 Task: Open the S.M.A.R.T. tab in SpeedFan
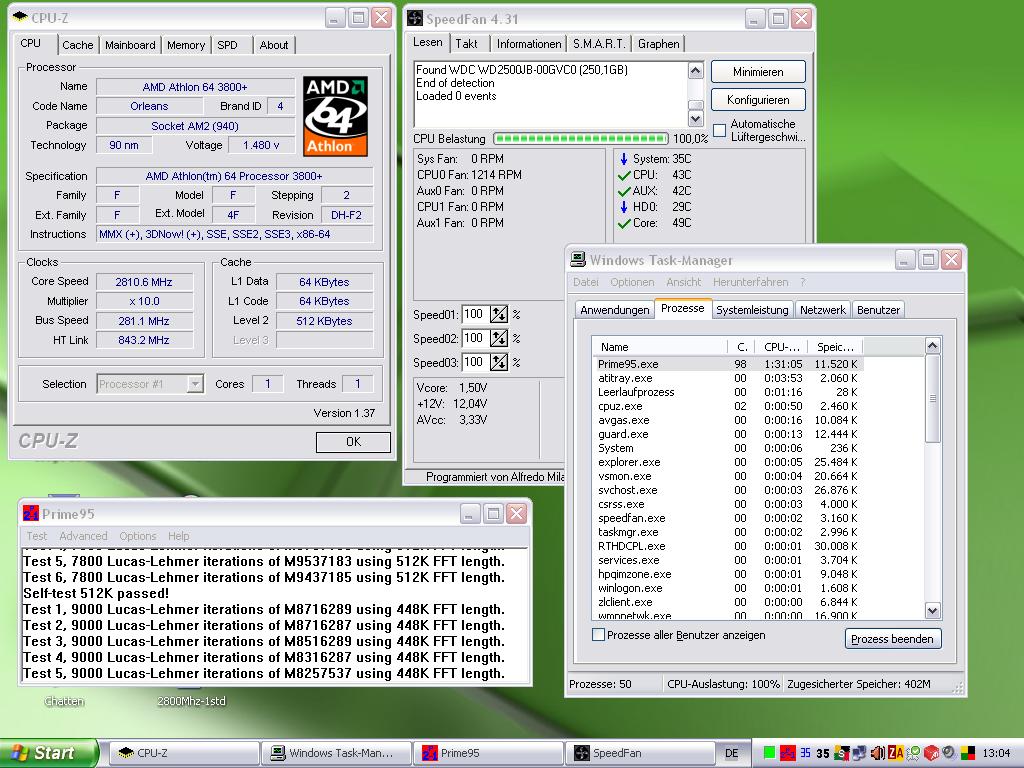(599, 44)
